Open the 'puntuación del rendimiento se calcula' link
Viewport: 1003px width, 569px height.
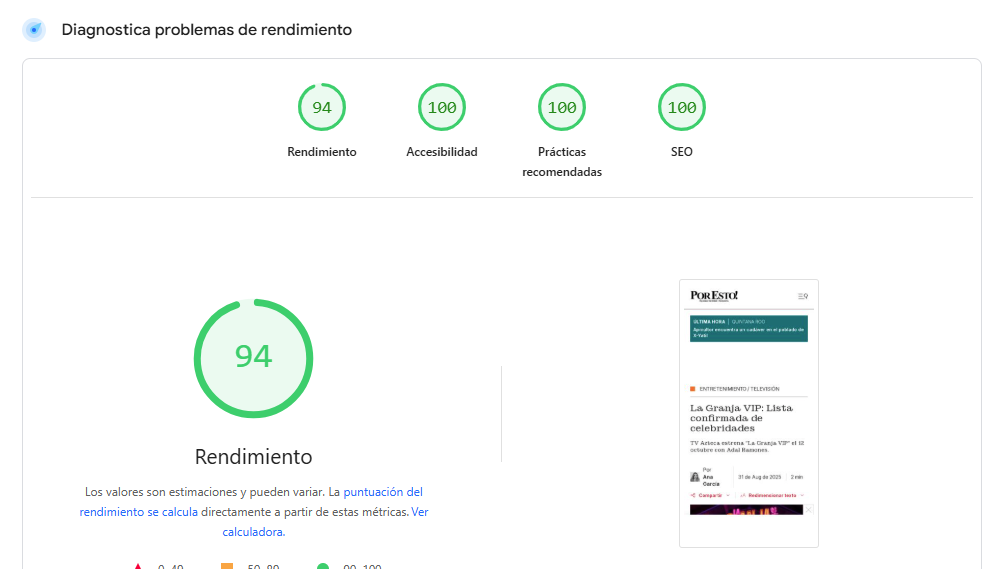(x=251, y=502)
